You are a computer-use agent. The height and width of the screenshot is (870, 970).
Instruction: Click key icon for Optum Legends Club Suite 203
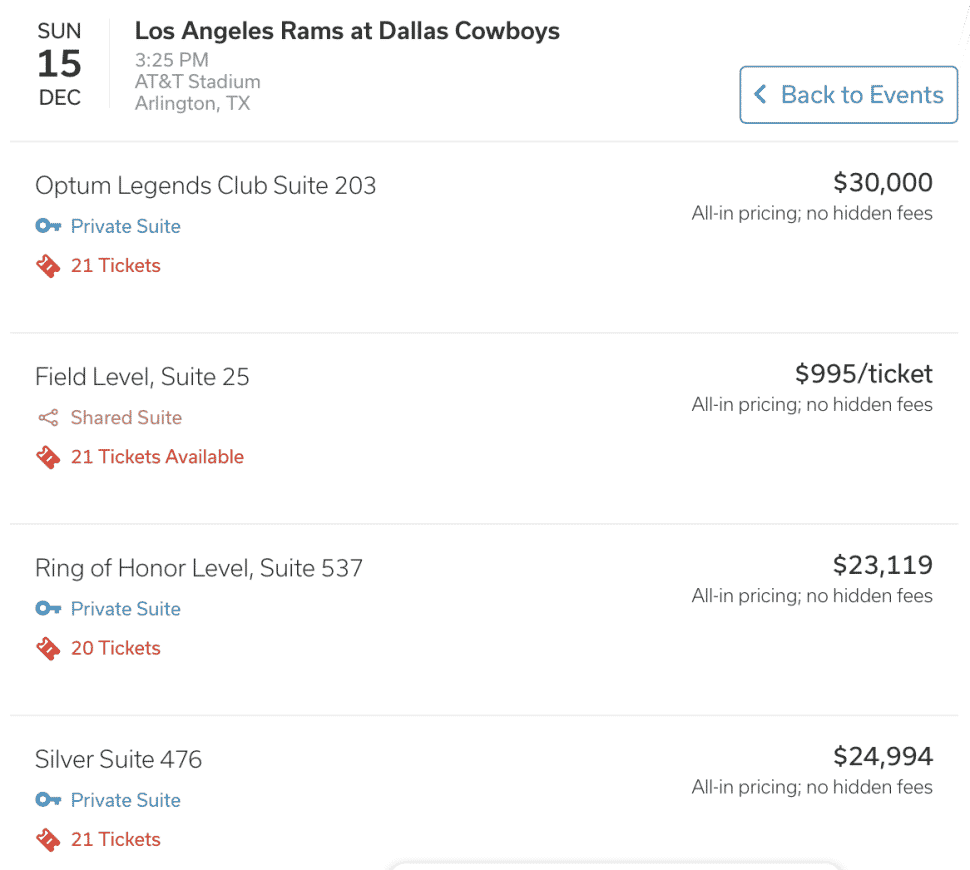[x=48, y=226]
